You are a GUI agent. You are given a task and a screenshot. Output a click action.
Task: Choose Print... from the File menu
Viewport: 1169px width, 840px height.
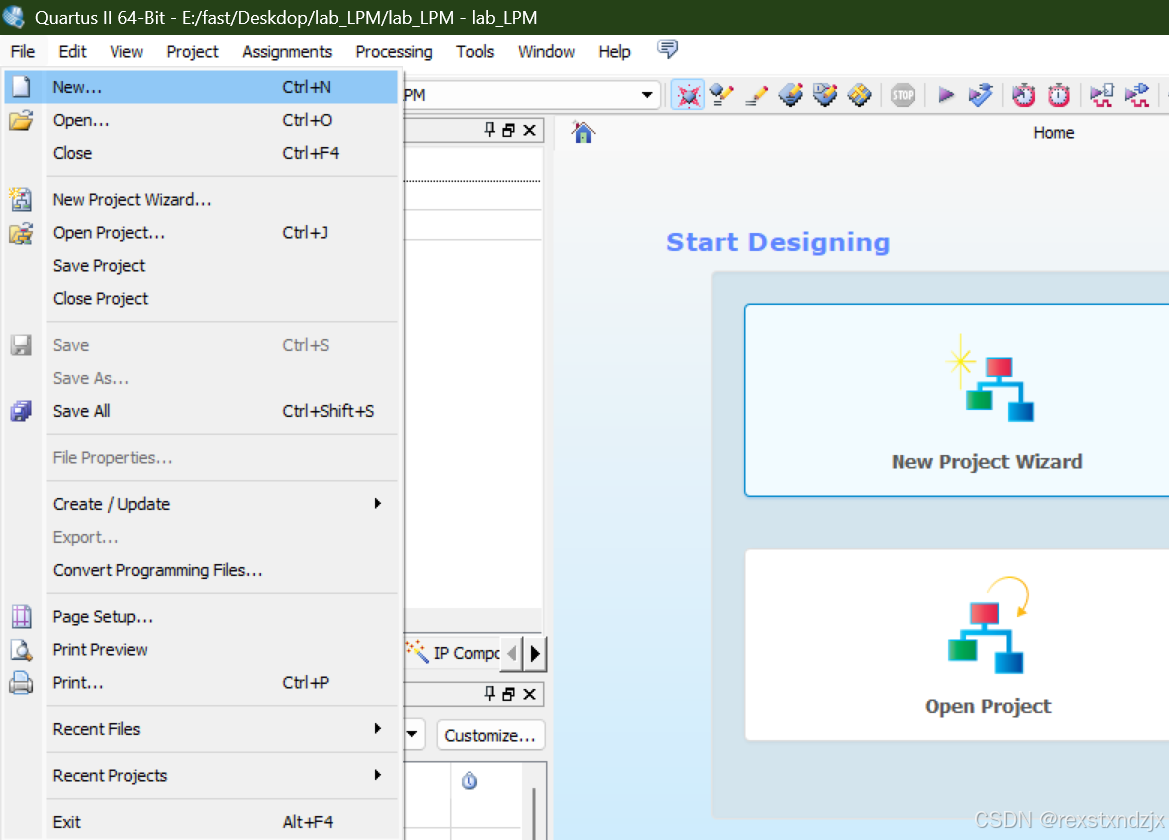point(201,682)
